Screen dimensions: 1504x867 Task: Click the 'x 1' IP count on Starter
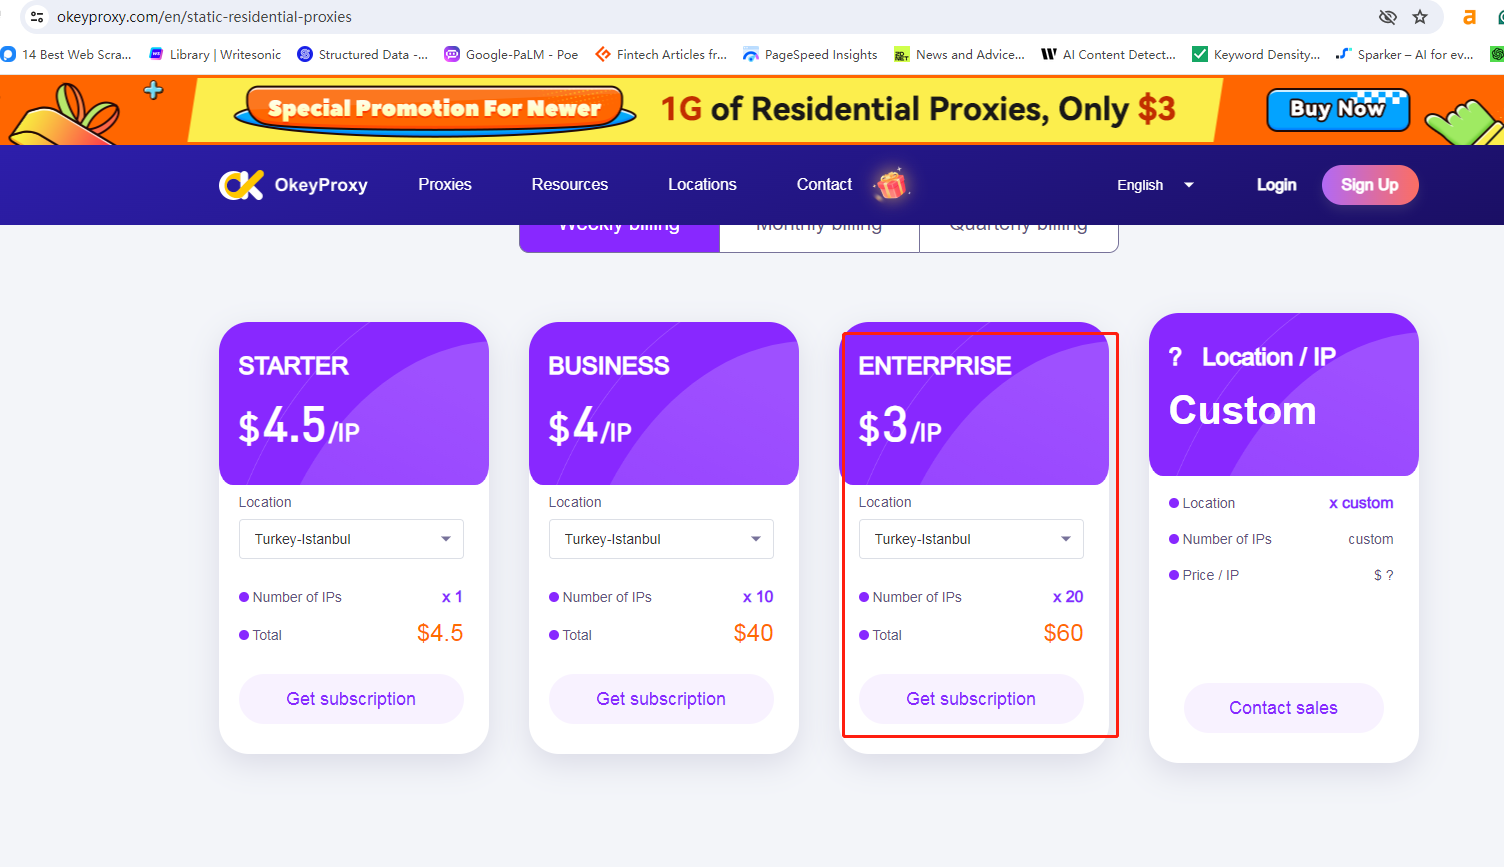pyautogui.click(x=452, y=597)
